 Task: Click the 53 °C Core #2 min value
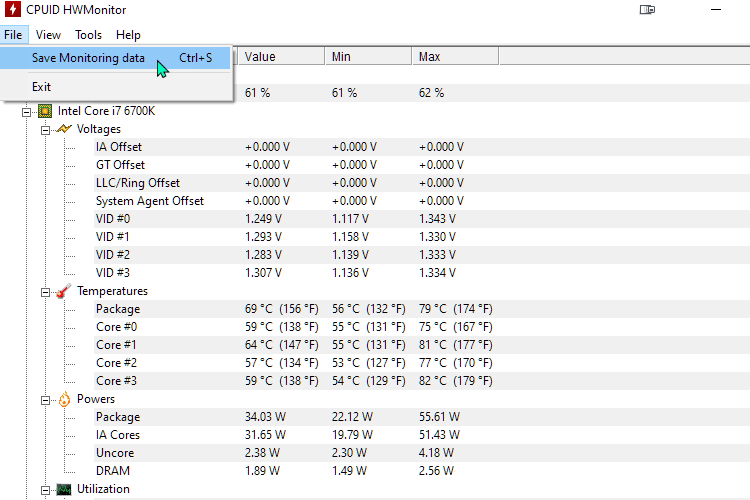tap(369, 363)
